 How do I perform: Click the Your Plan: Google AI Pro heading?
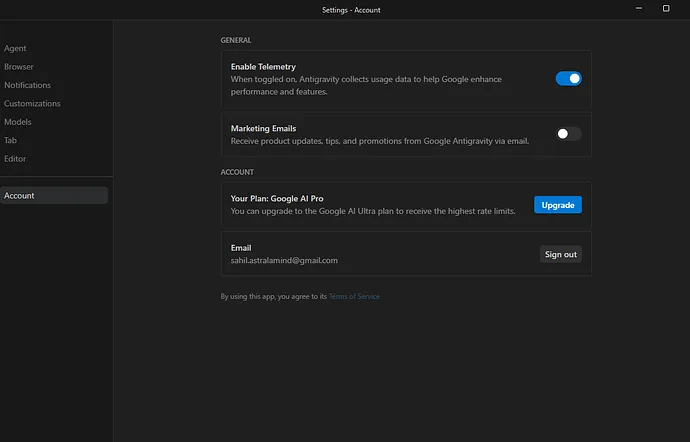coord(279,199)
